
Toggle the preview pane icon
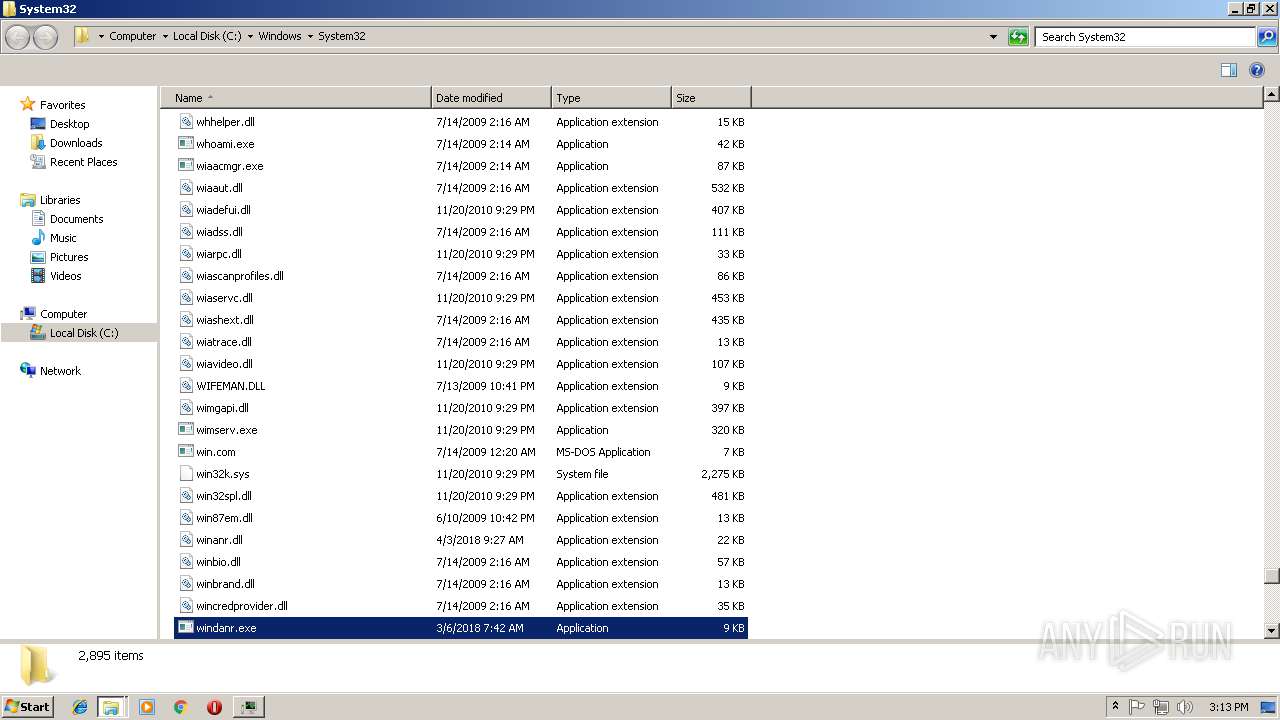point(1229,70)
